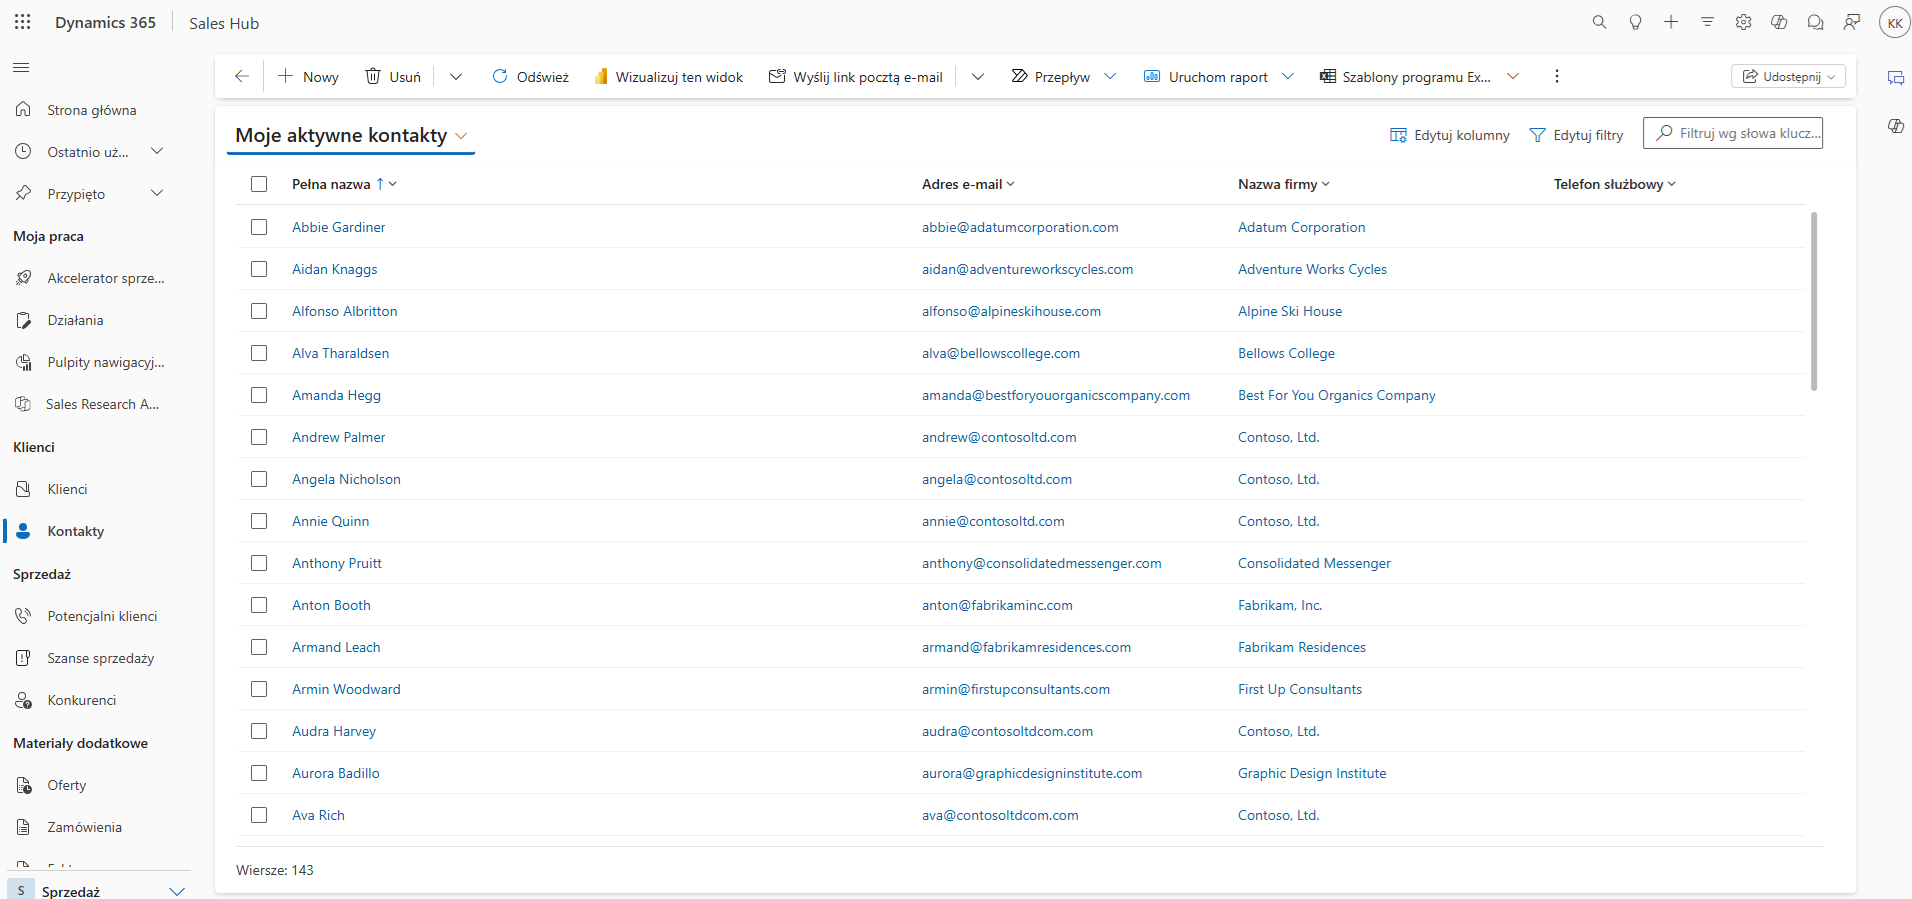Open aurora@graphicdesigninstitute.com email link
1912x899 pixels.
pos(1032,773)
